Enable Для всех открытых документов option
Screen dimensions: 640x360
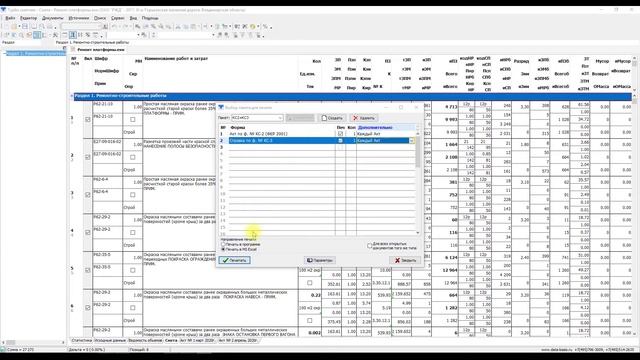369,246
